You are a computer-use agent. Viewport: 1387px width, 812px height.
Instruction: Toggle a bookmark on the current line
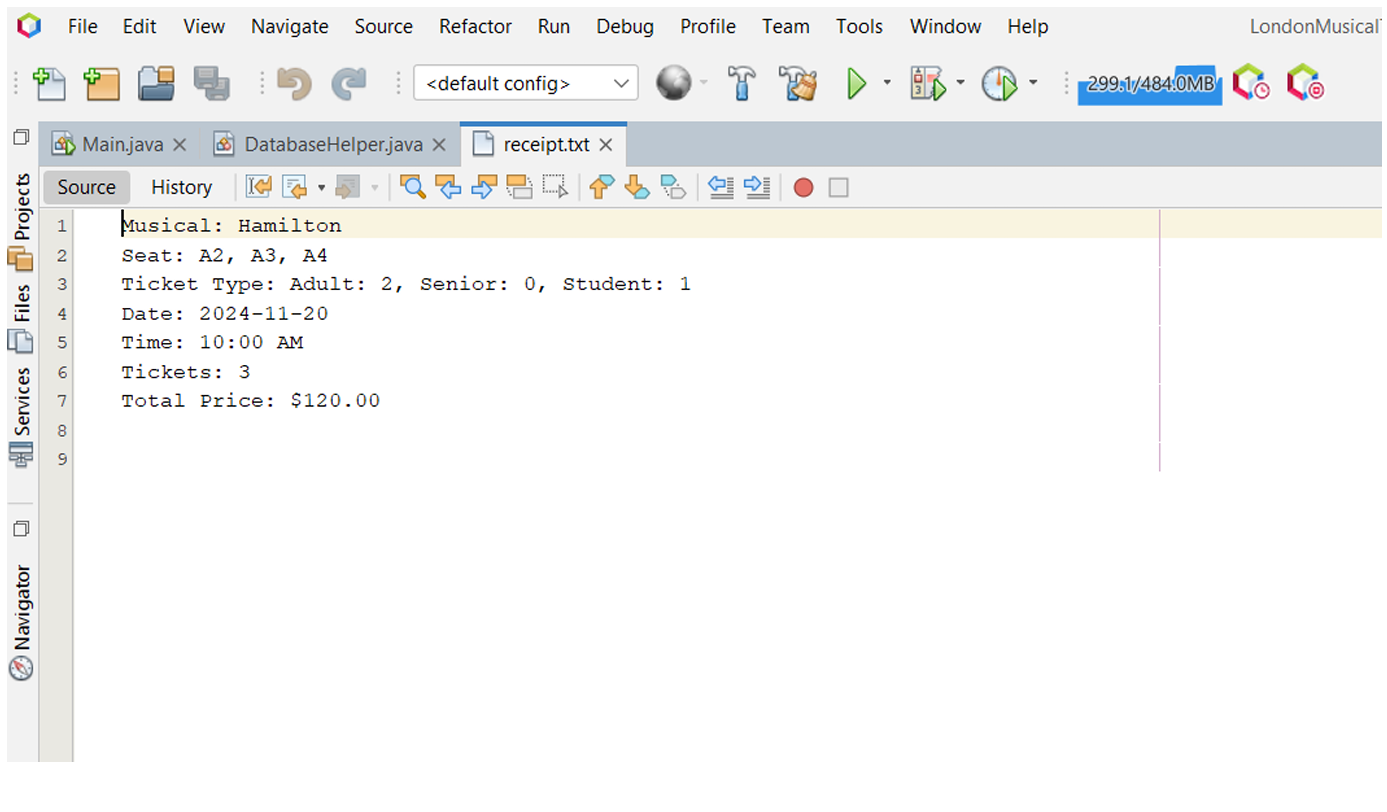(672, 187)
